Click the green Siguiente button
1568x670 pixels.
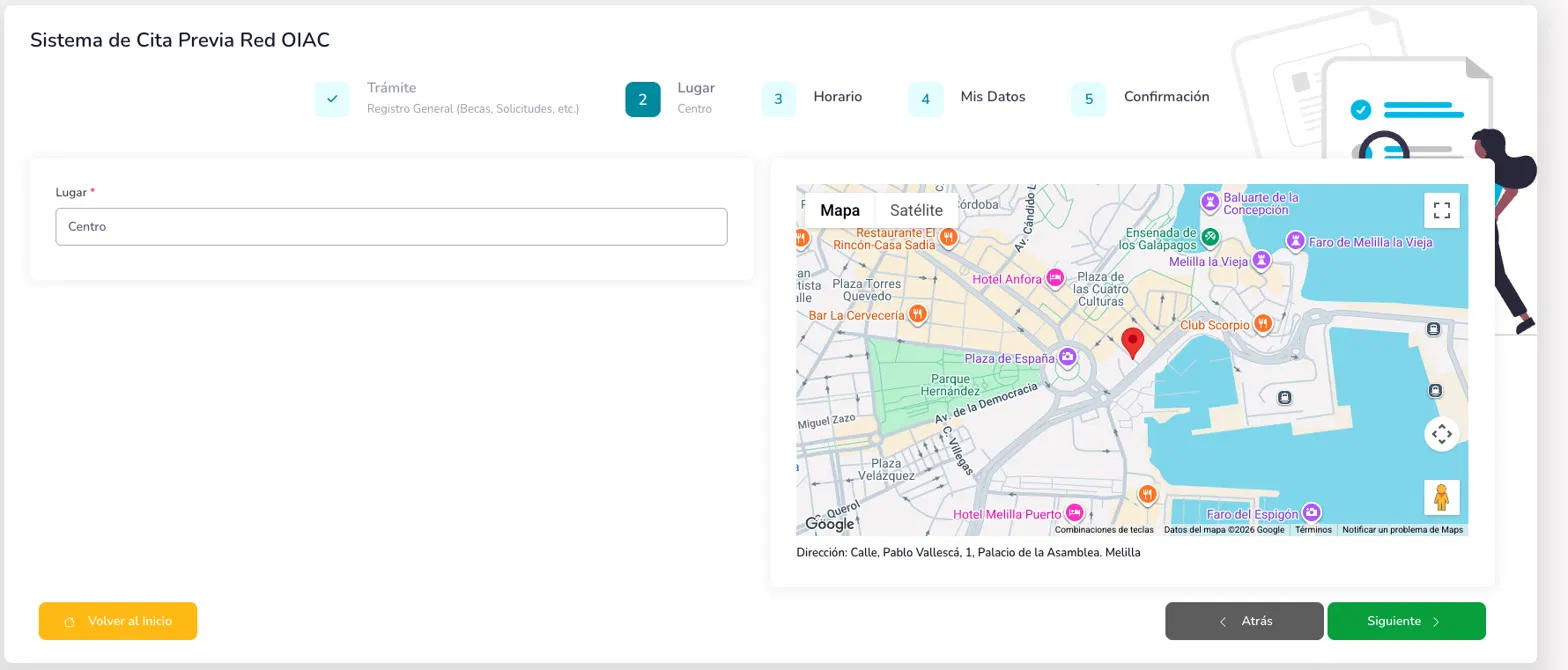(x=1406, y=621)
